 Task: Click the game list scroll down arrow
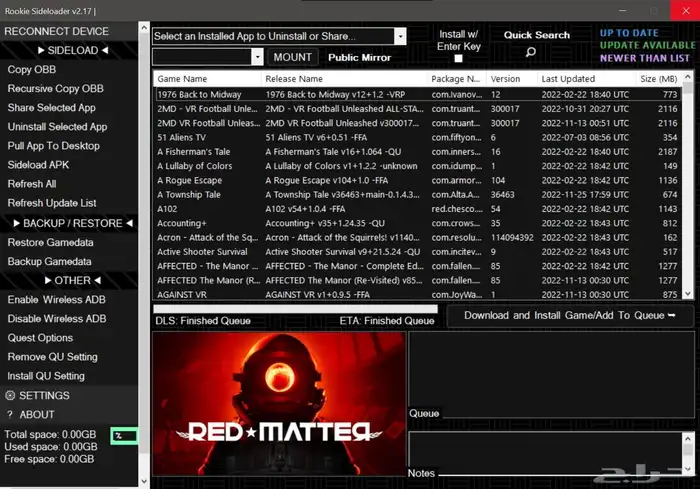click(x=688, y=293)
